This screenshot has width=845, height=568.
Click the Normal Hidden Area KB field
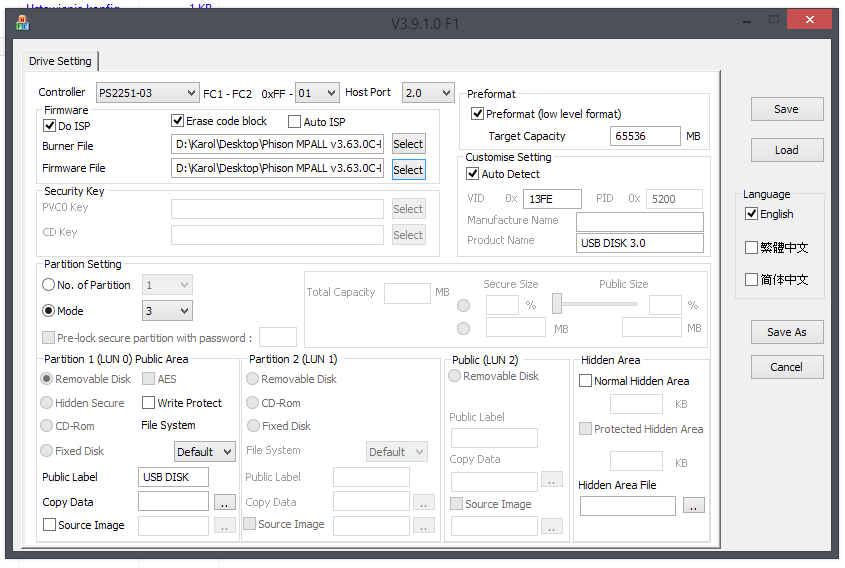tap(636, 404)
